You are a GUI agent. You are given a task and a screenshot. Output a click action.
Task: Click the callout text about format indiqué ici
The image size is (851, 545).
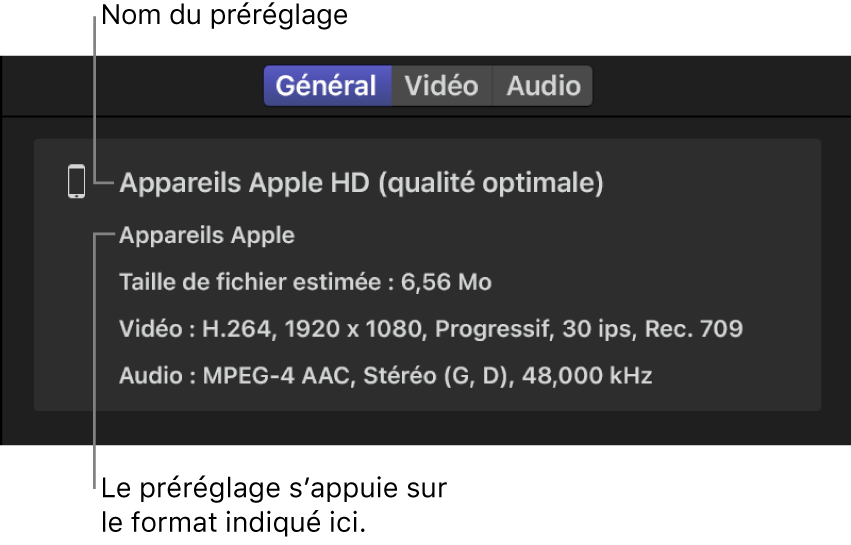(x=273, y=505)
